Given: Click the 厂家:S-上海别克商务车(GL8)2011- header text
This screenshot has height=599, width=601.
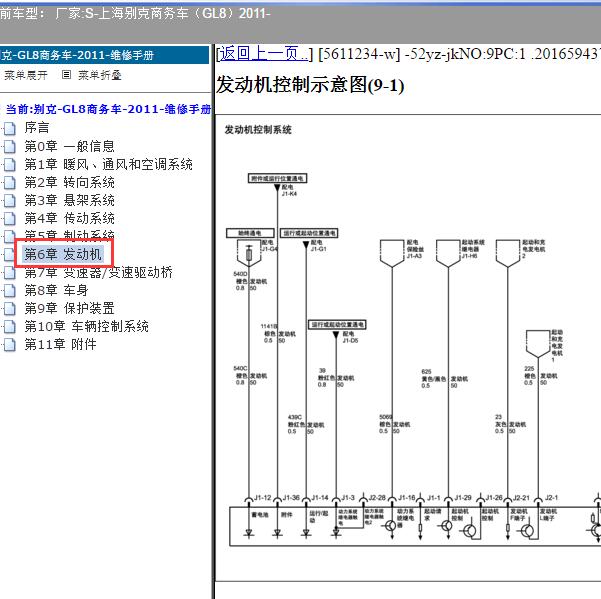Looking at the screenshot, I should [163, 14].
